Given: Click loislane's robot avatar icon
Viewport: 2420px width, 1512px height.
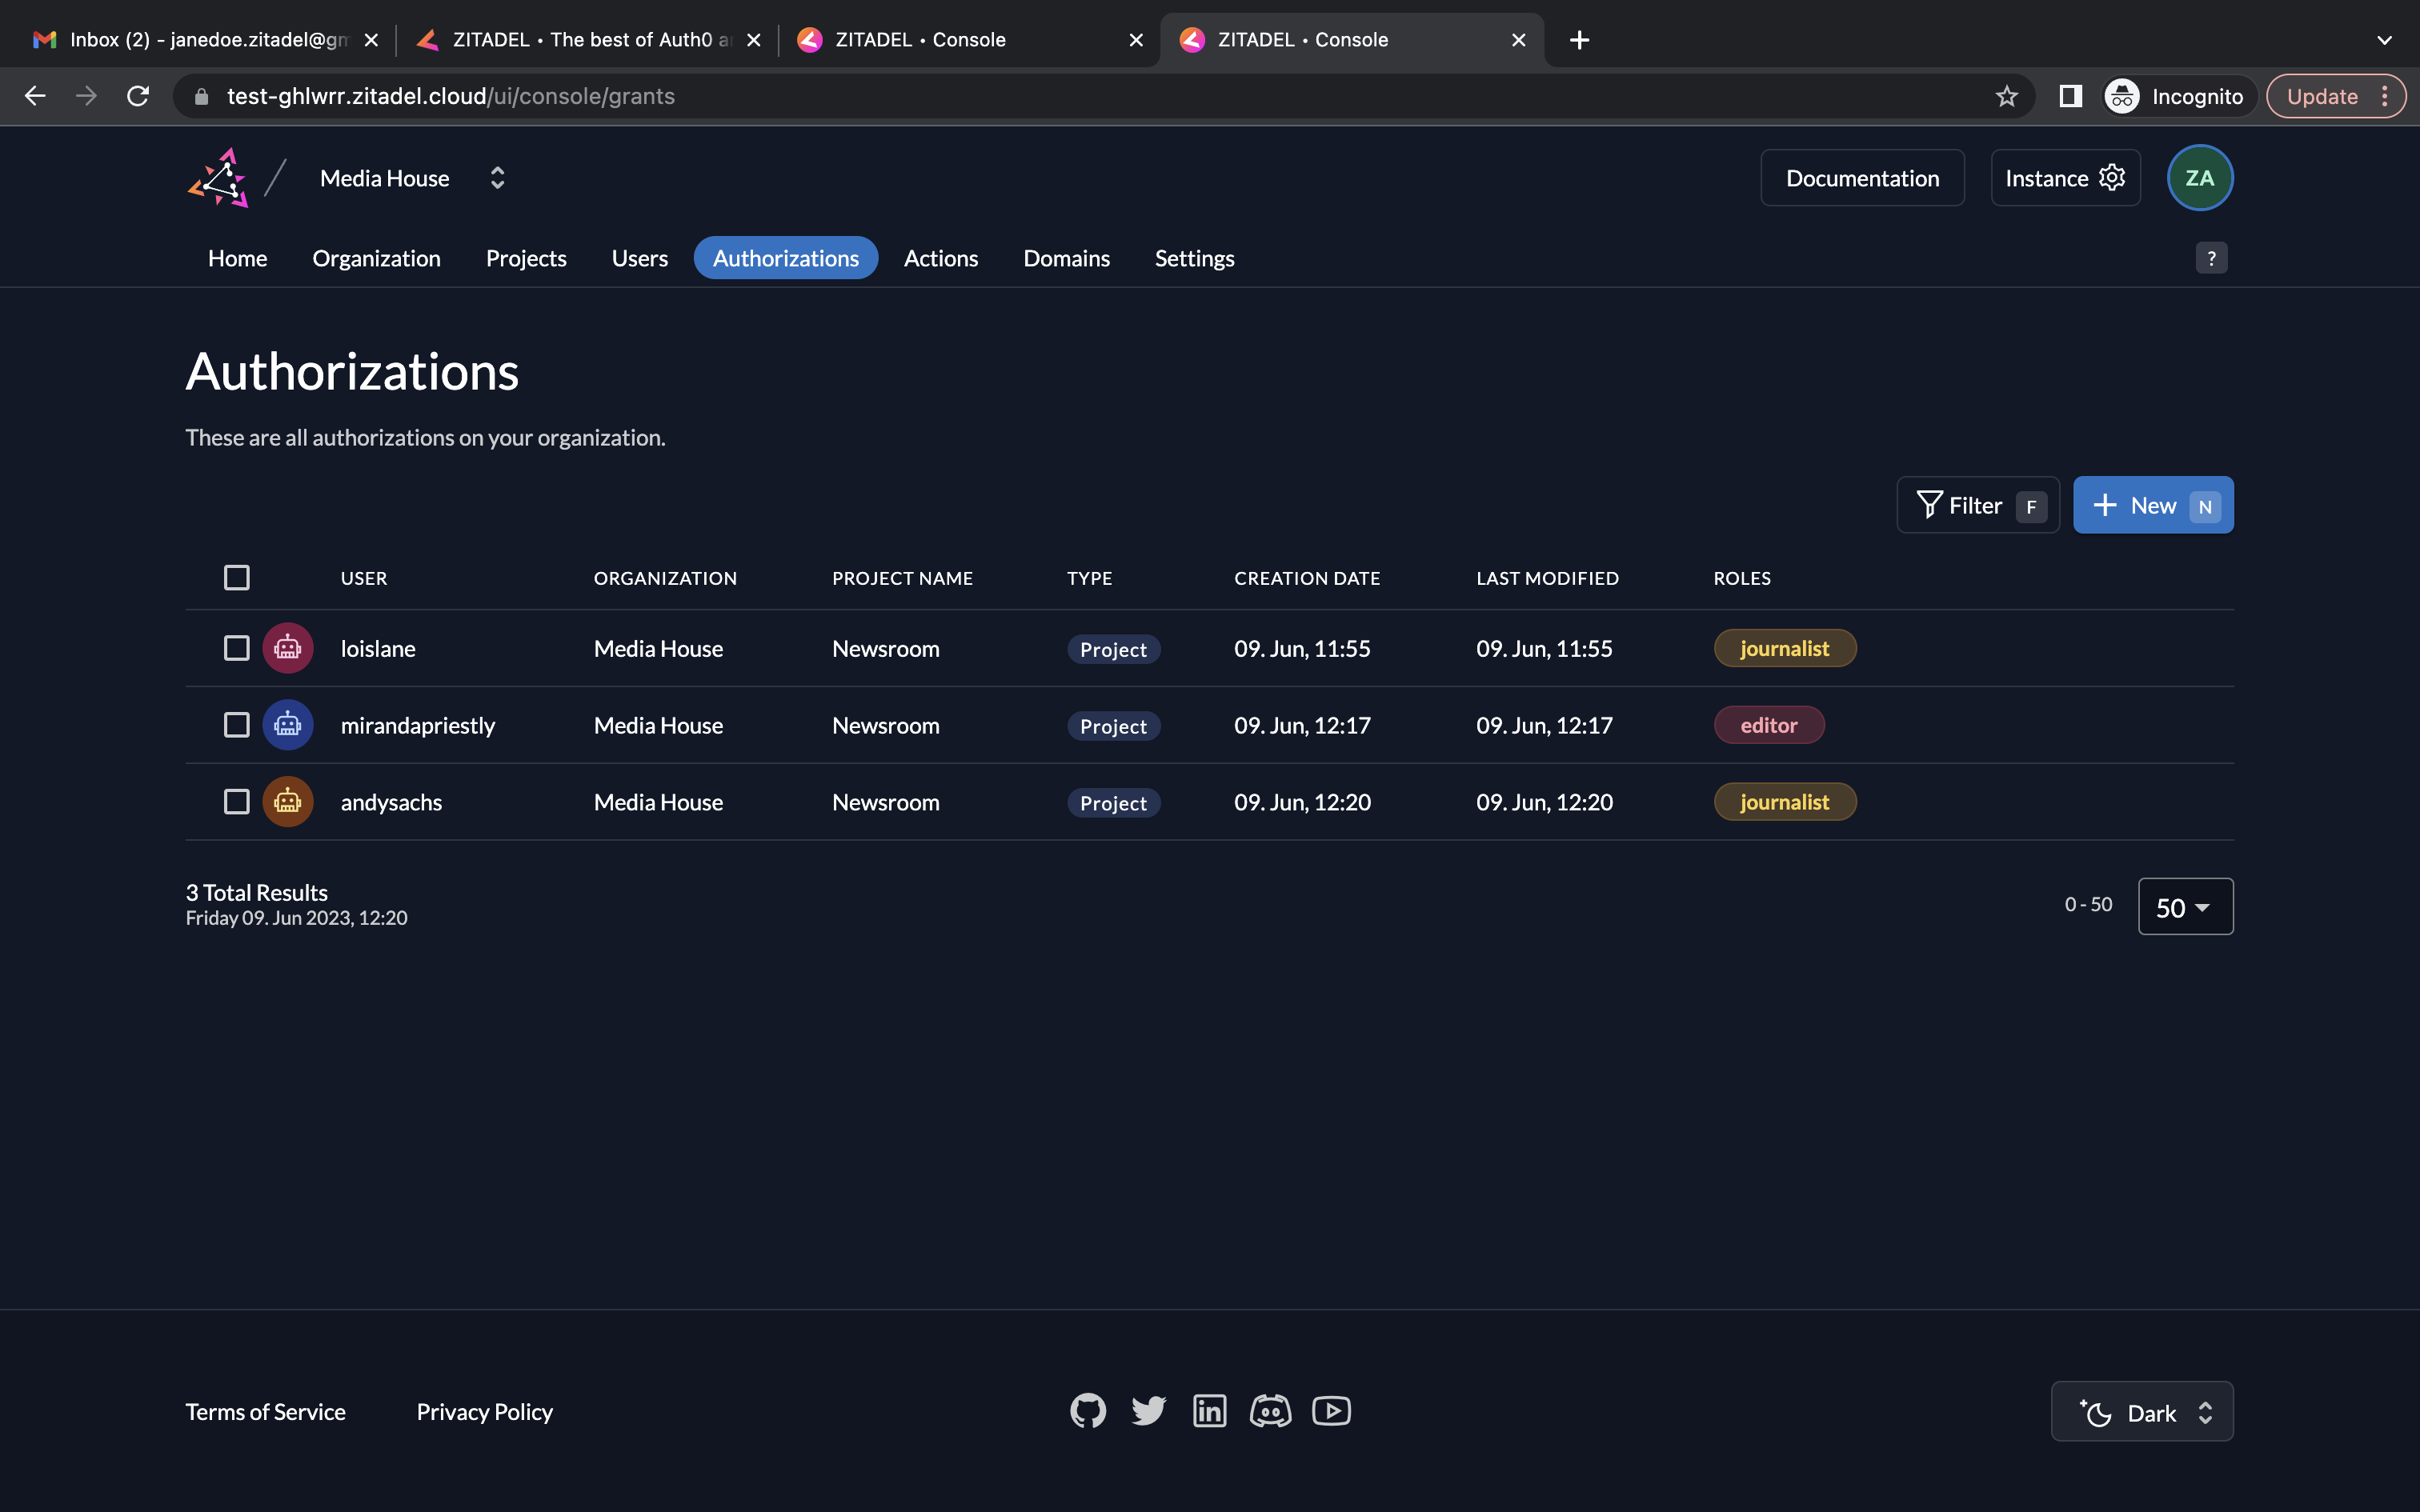Looking at the screenshot, I should (288, 648).
